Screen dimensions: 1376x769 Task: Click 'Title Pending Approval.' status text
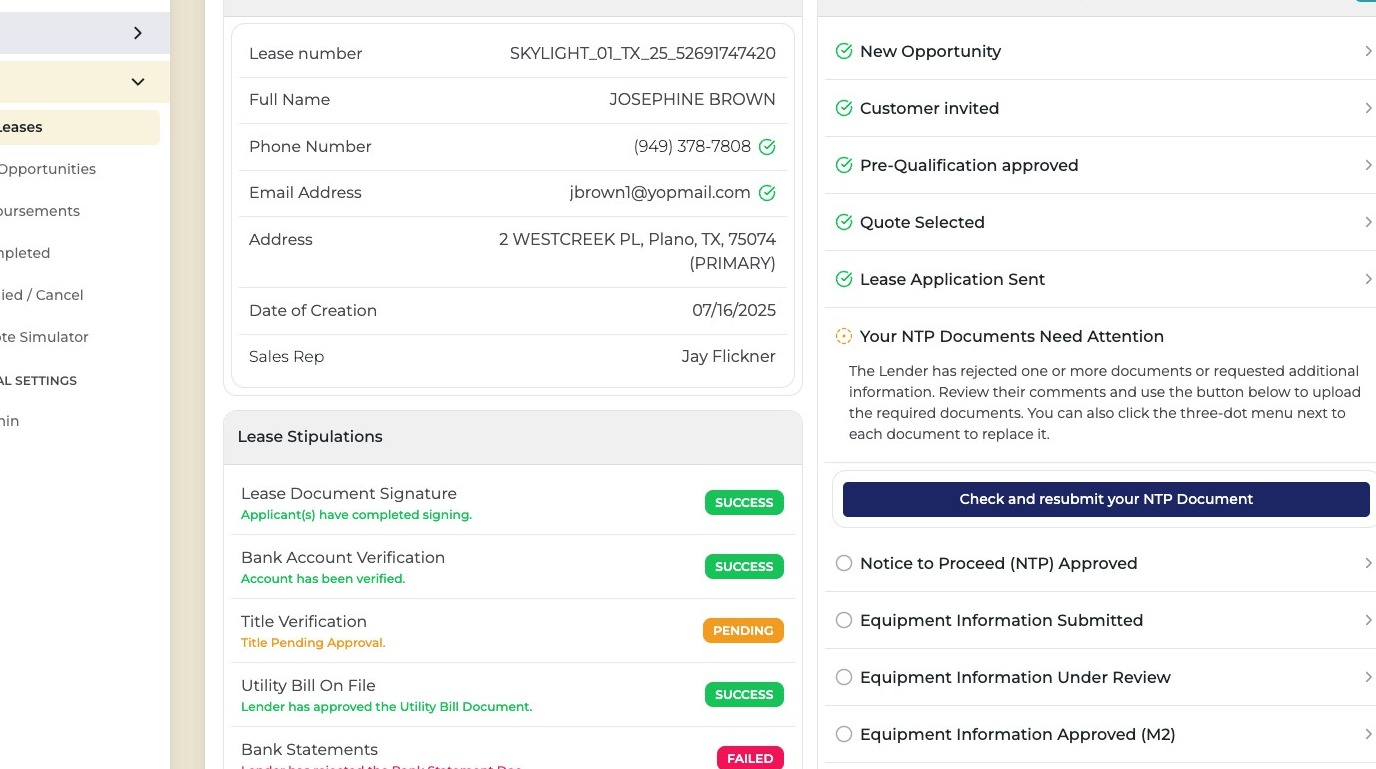tap(313, 644)
